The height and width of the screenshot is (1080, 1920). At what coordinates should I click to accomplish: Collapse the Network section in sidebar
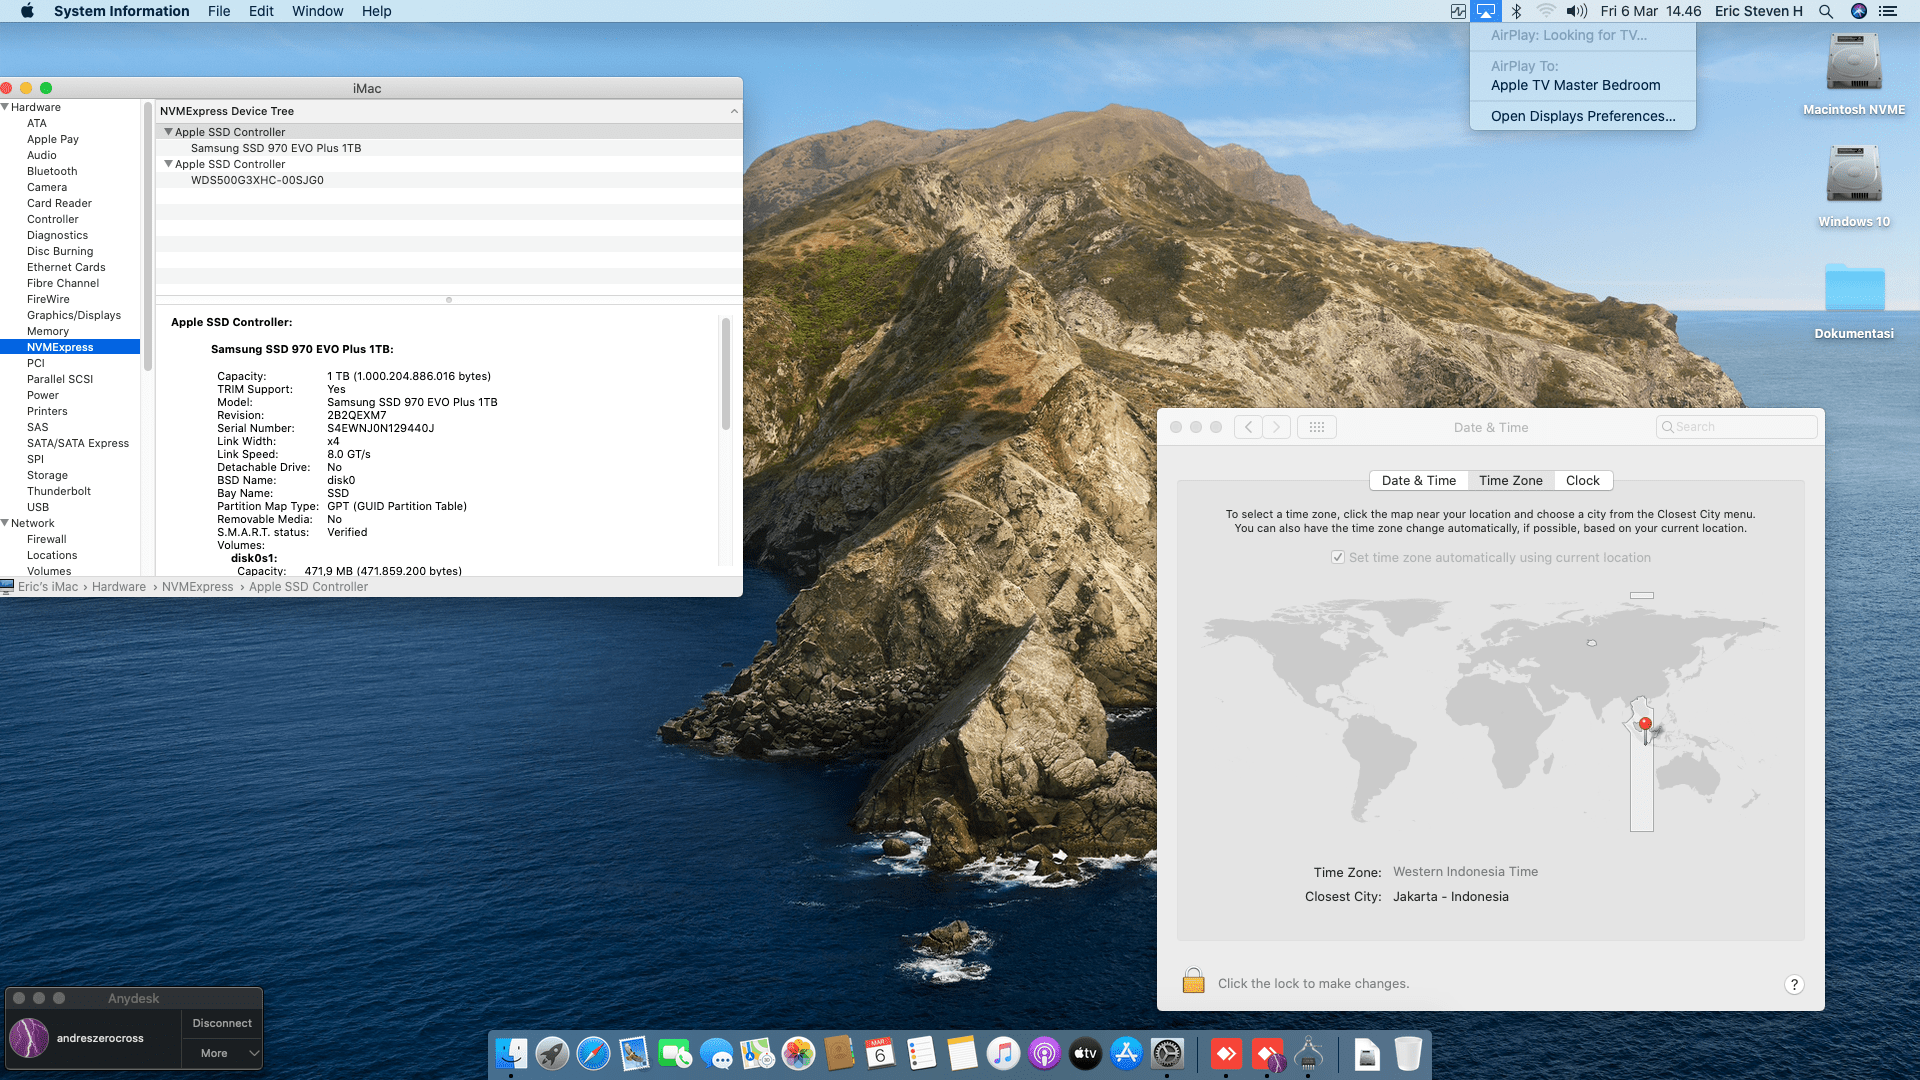tap(6, 523)
